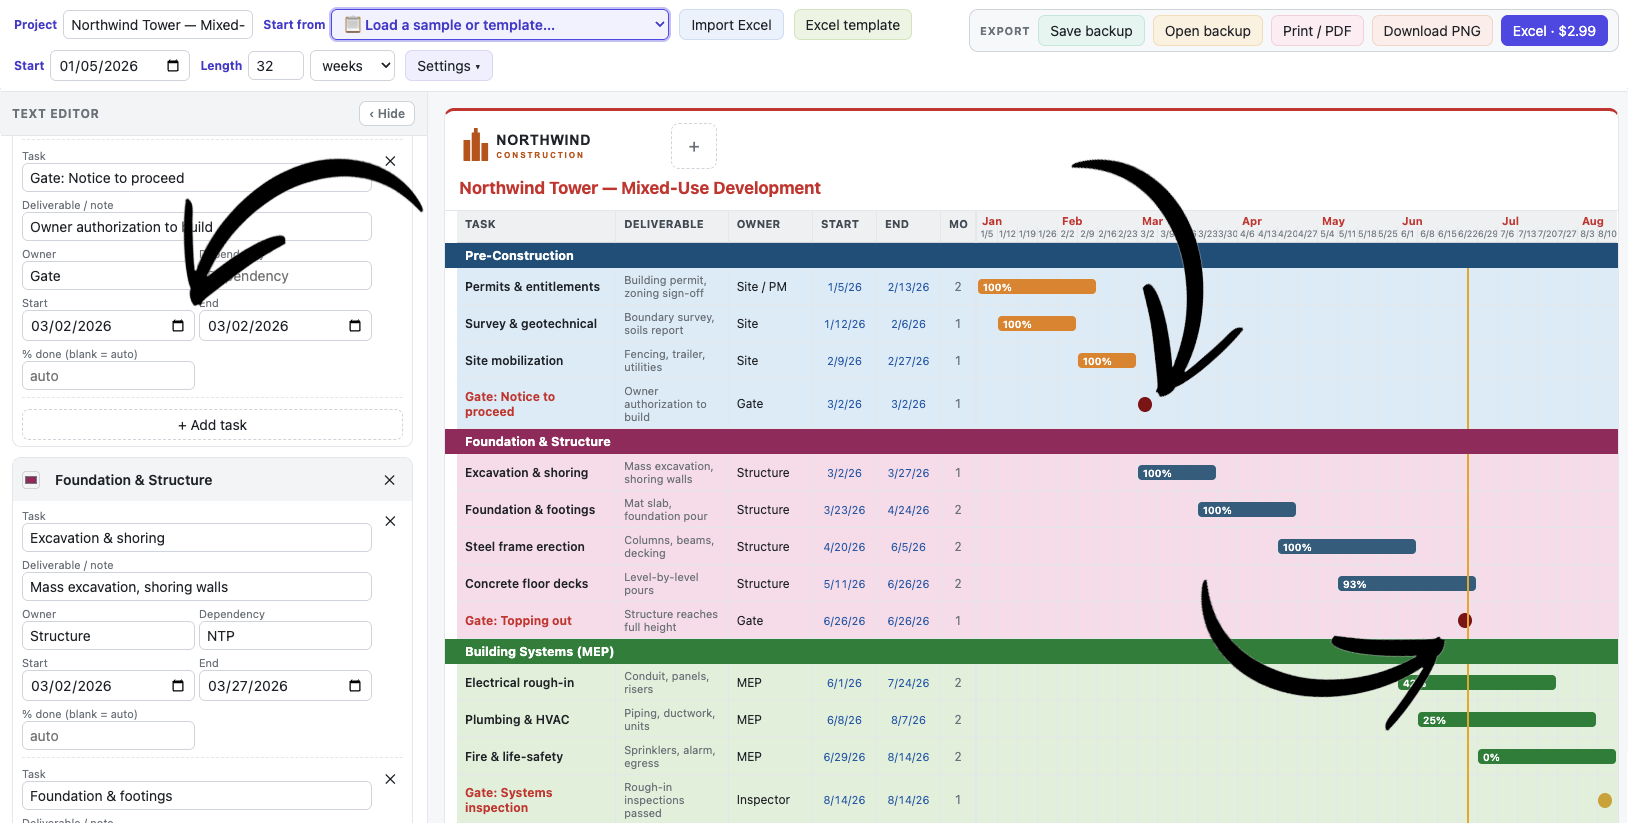This screenshot has width=1628, height=823.
Task: Edit Foundation & Structure section title field
Action: 210,480
